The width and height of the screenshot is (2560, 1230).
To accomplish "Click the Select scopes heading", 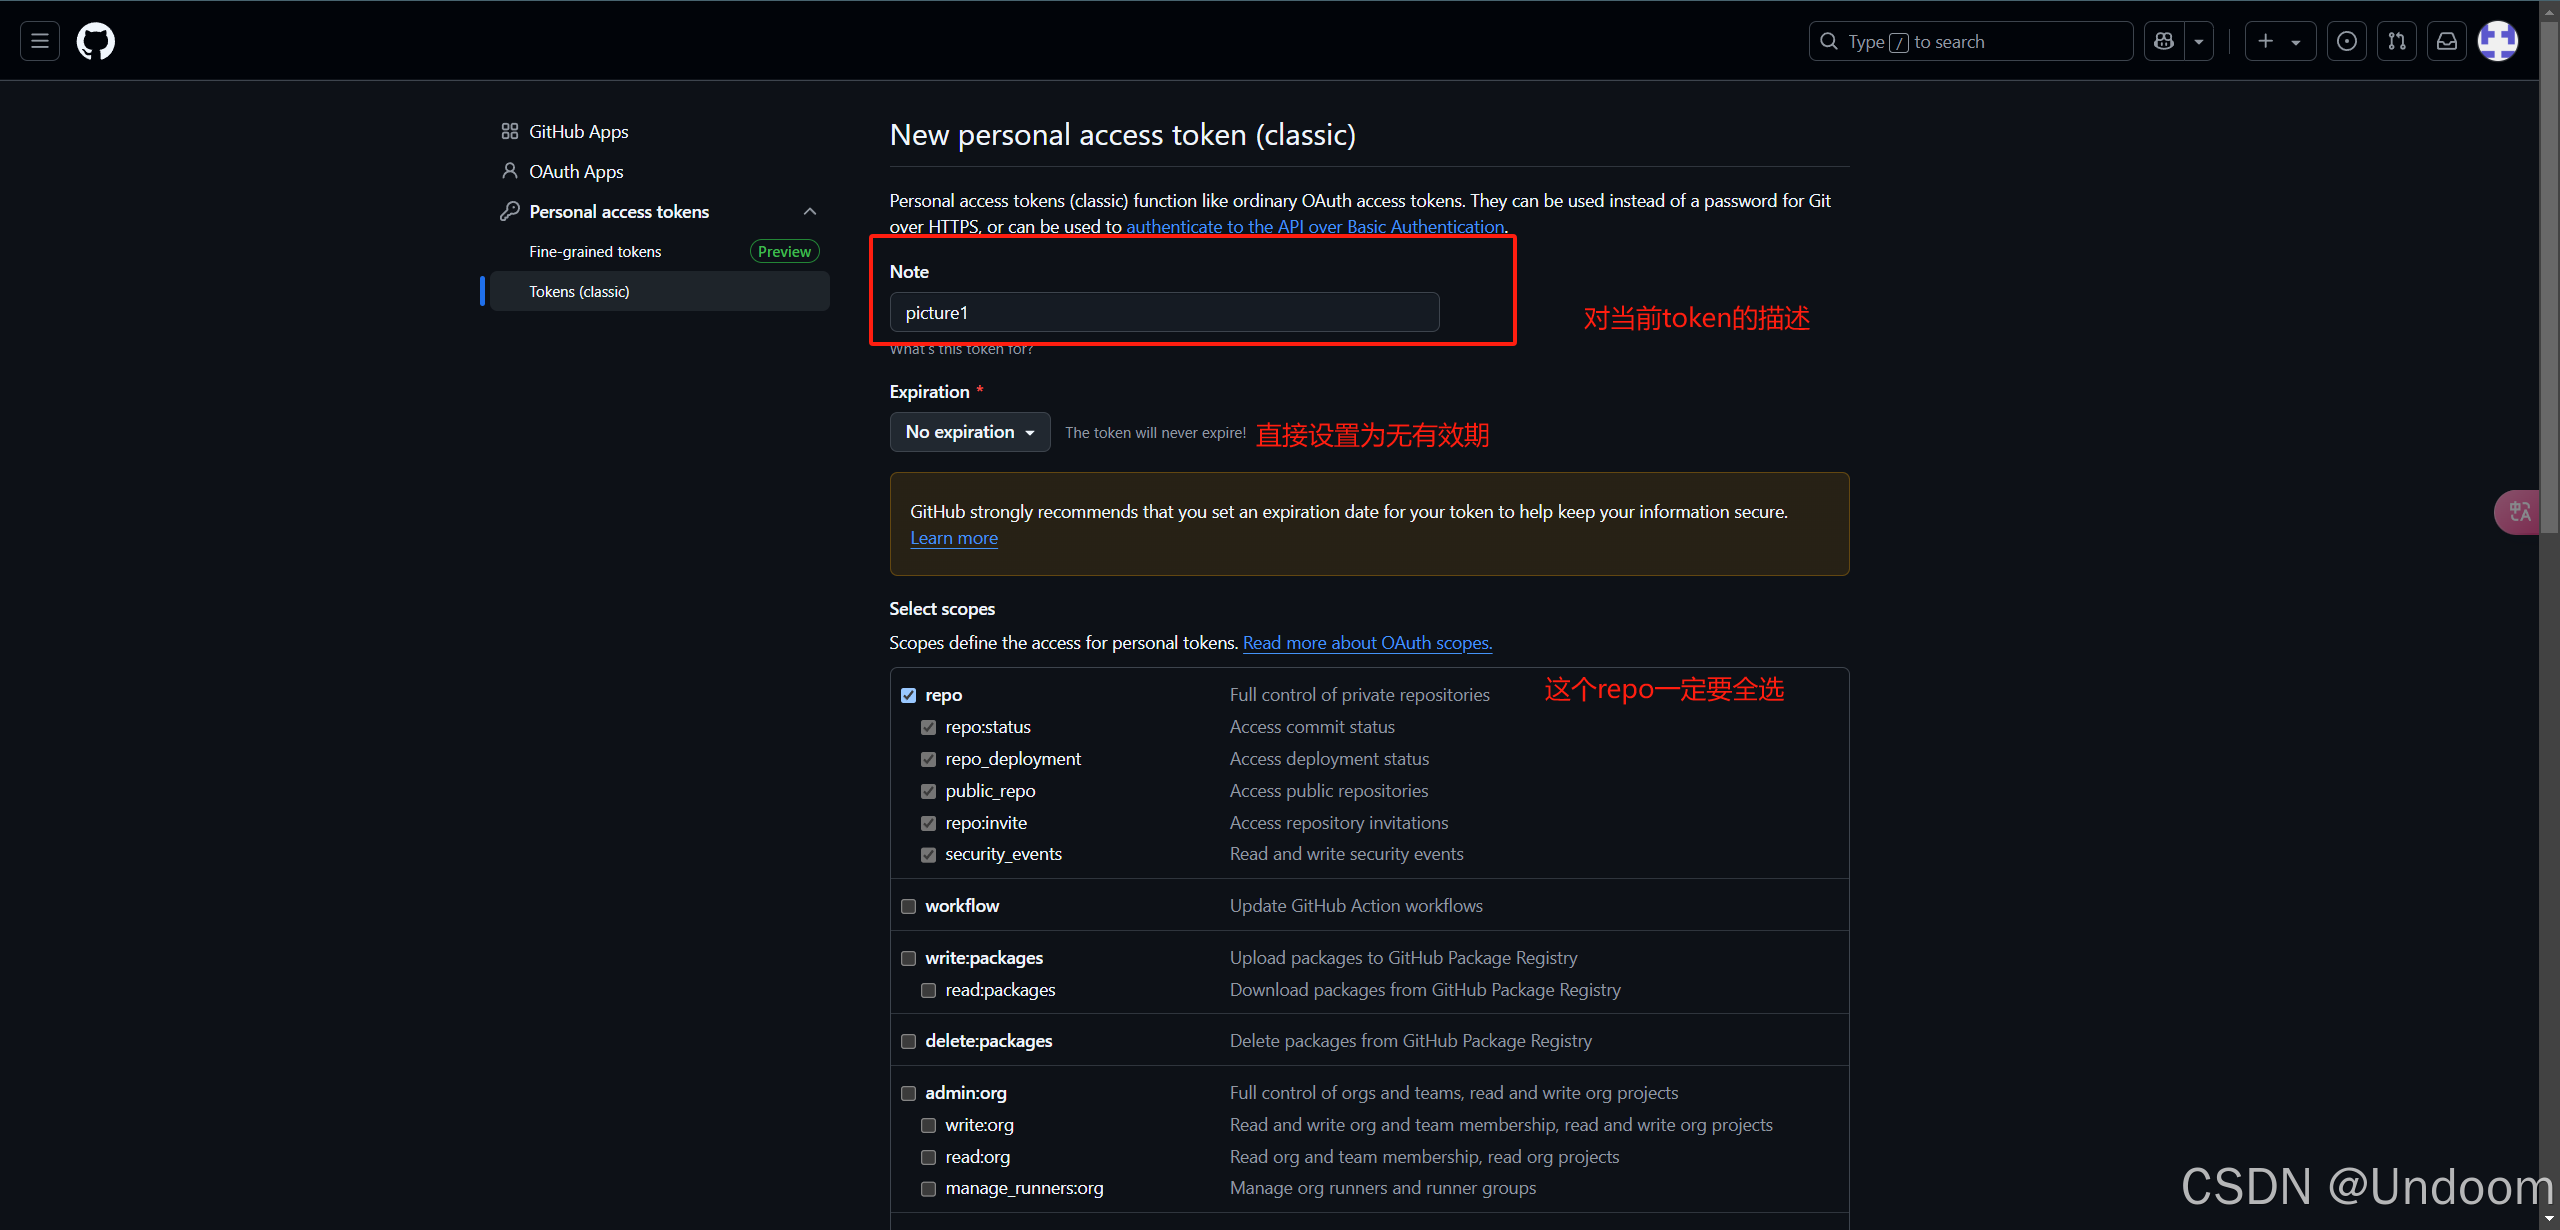I will pos(942,608).
